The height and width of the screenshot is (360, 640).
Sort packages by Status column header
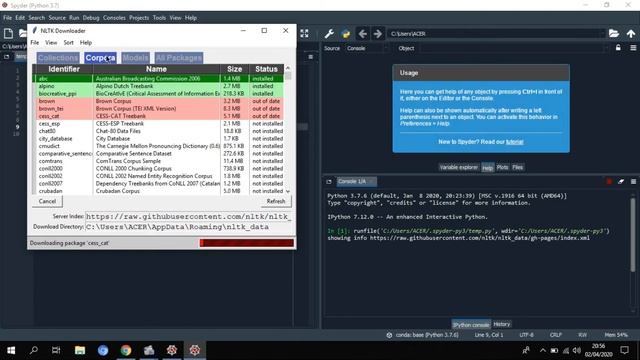point(266,69)
